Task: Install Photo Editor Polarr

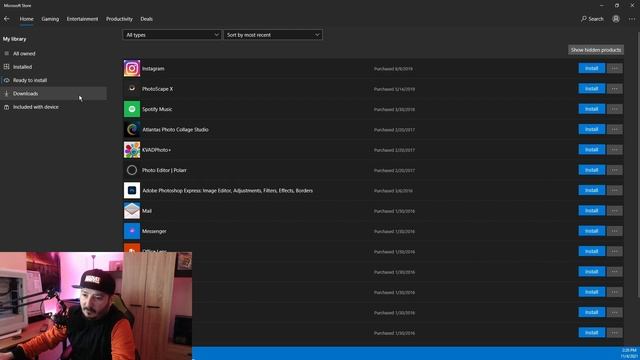Action: [591, 170]
